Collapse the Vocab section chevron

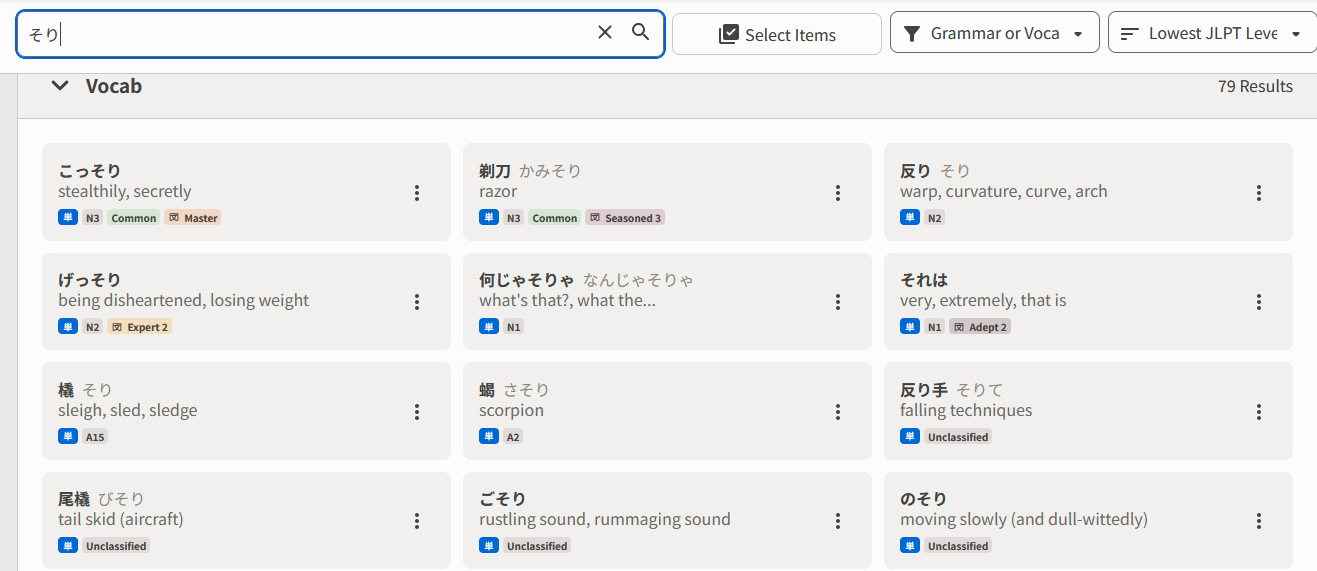click(x=60, y=86)
